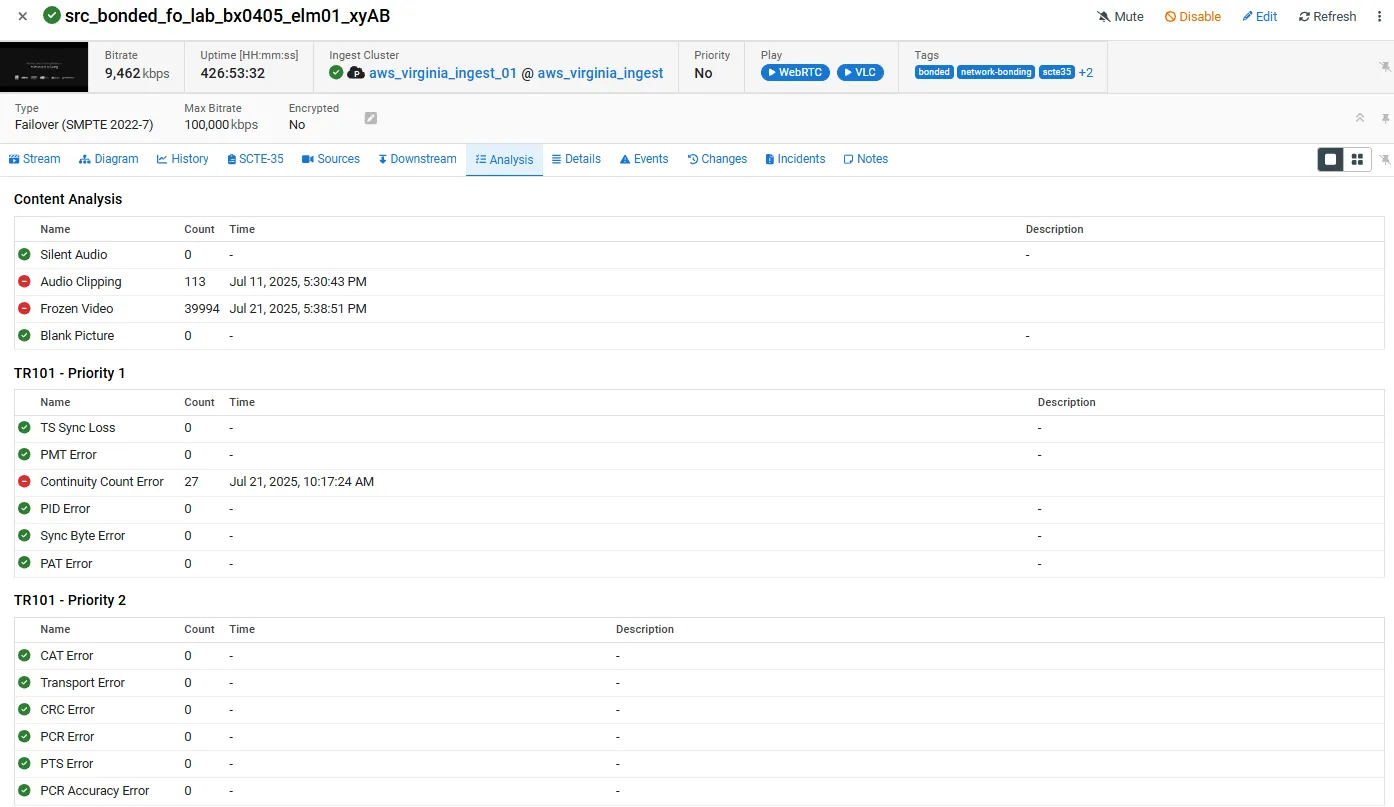Click the green check icon in Ingest Cluster
This screenshot has width=1394, height=807.
pos(337,73)
